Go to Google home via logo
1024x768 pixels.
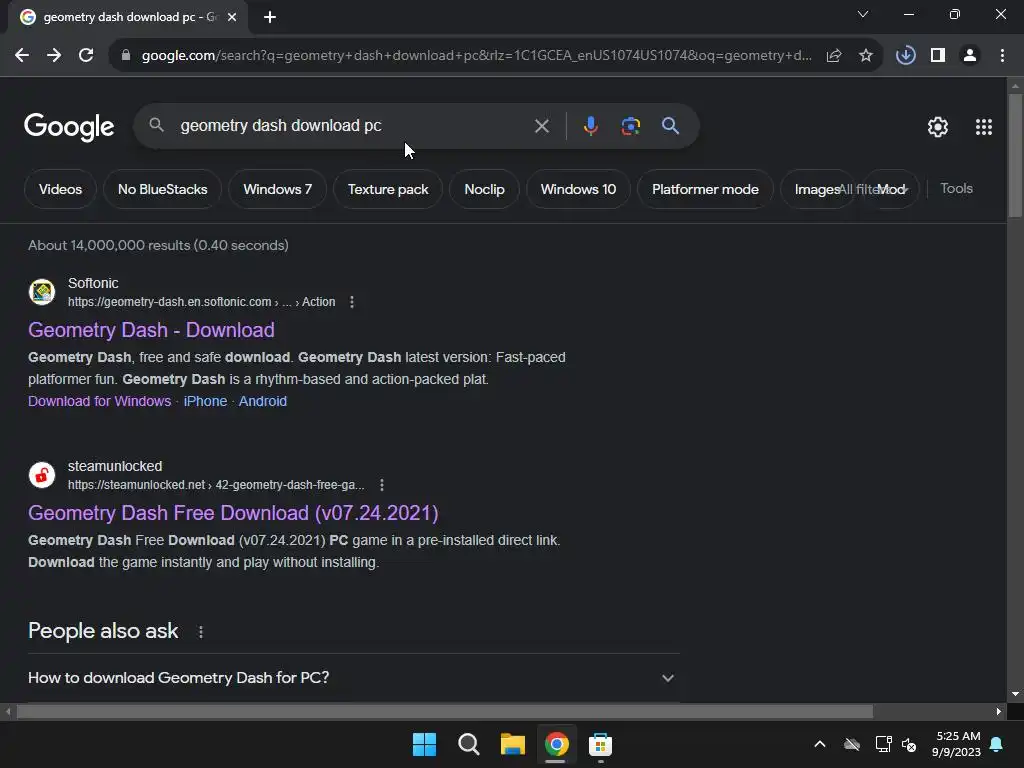69,127
